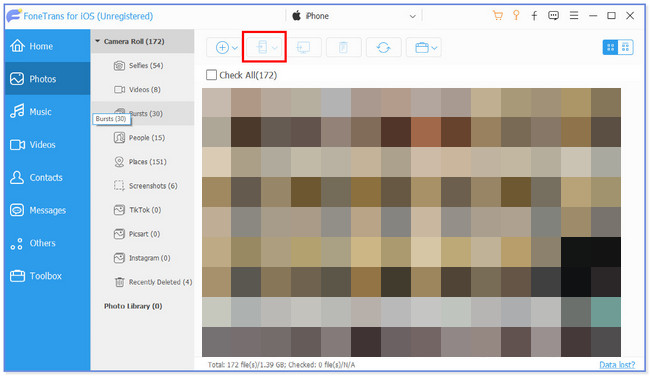Open Contacts in the sidebar
The image size is (650, 376).
[47, 177]
